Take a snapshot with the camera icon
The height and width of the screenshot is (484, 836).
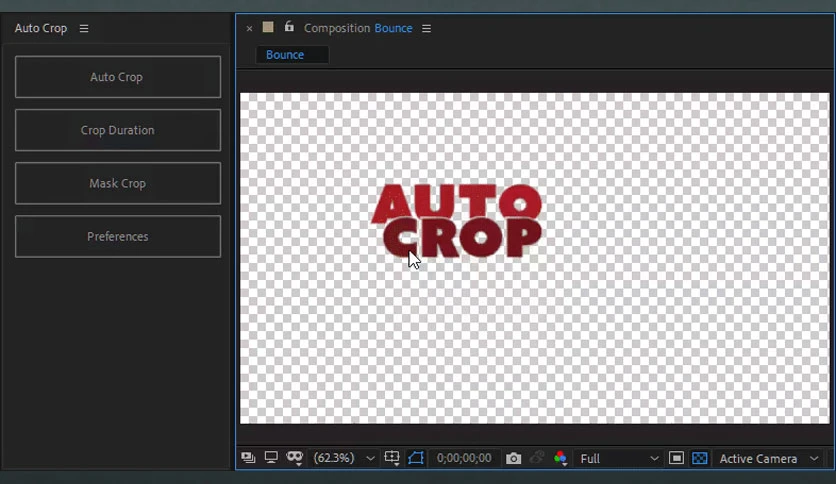coord(513,458)
